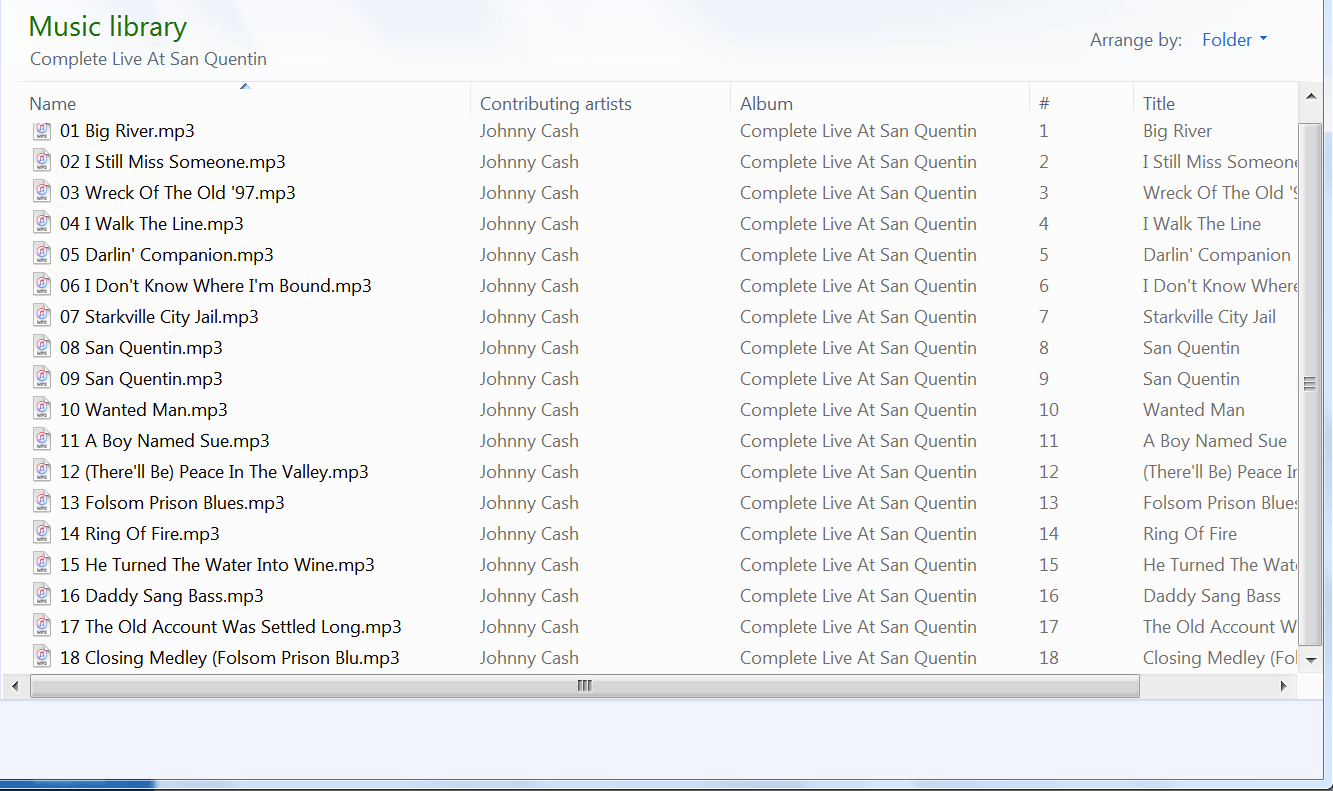Click the icon of 15 He Turned The Water Into Wine.mp3
Viewport: 1333px width, 791px height.
(42, 564)
